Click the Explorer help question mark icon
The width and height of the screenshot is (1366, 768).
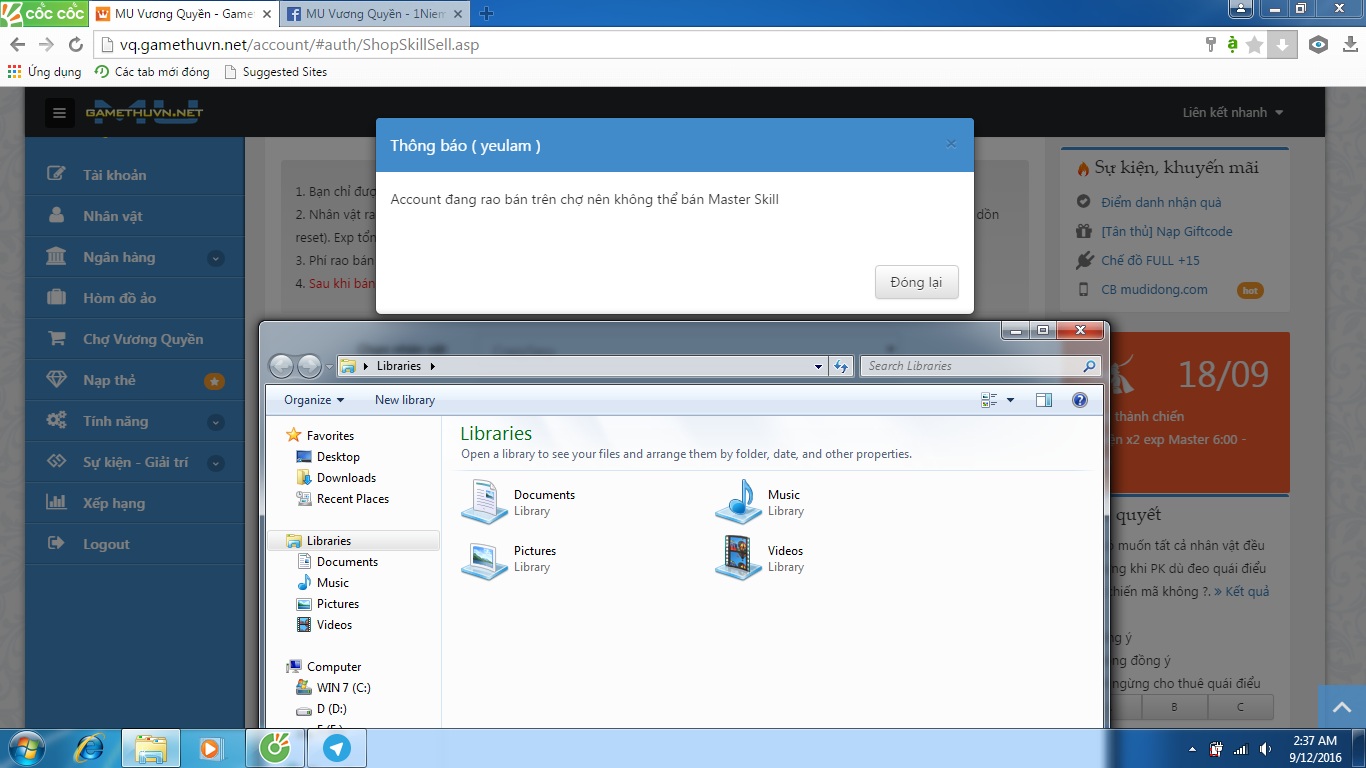(x=1079, y=400)
